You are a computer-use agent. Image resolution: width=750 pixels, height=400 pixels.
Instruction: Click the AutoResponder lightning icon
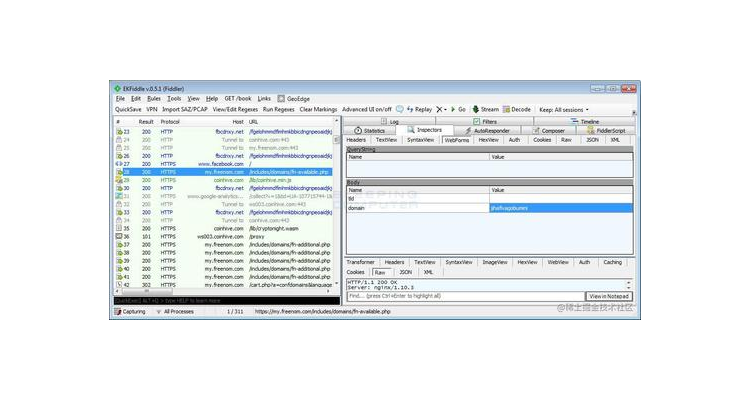pyautogui.click(x=468, y=130)
